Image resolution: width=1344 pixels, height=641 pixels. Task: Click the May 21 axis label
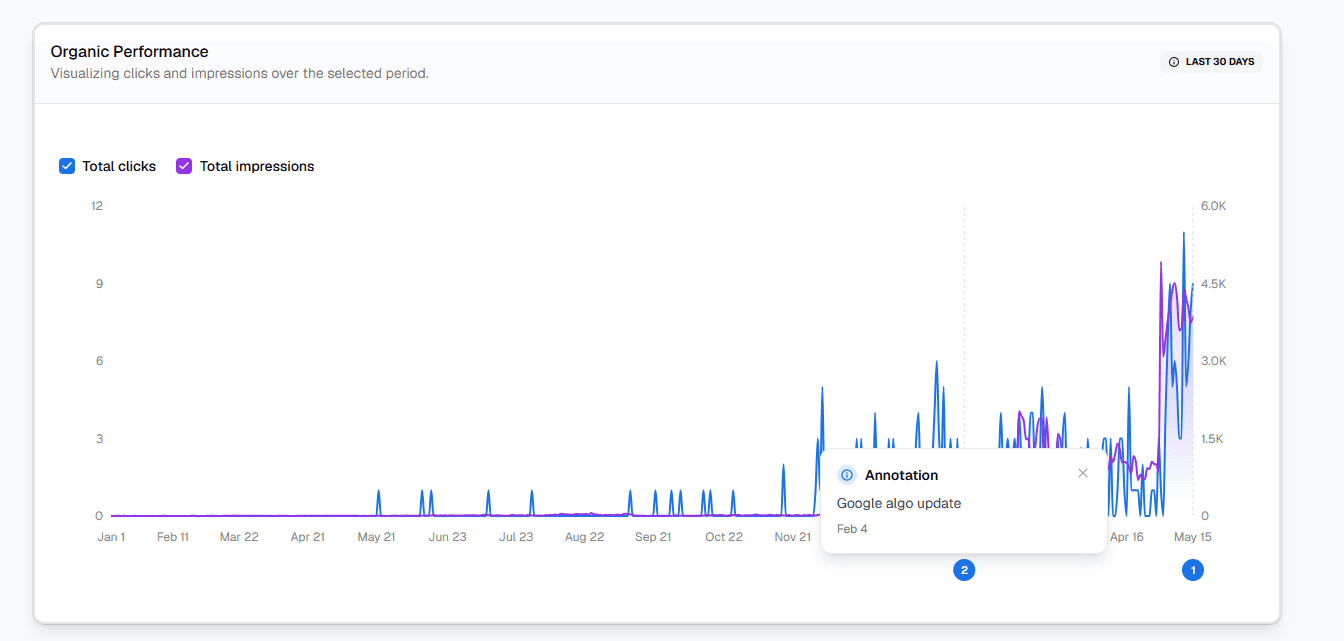pos(377,537)
